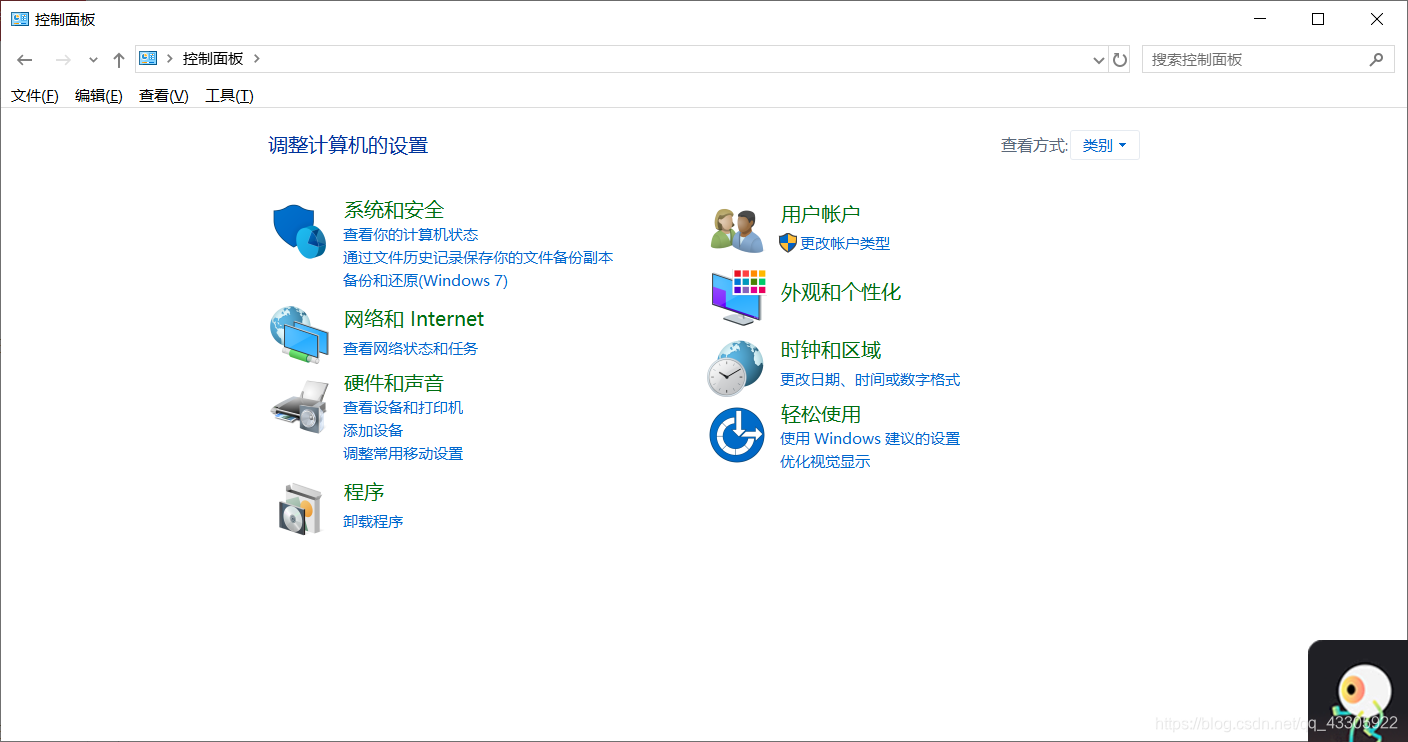Click 查看网络状态和任务 link

click(411, 348)
